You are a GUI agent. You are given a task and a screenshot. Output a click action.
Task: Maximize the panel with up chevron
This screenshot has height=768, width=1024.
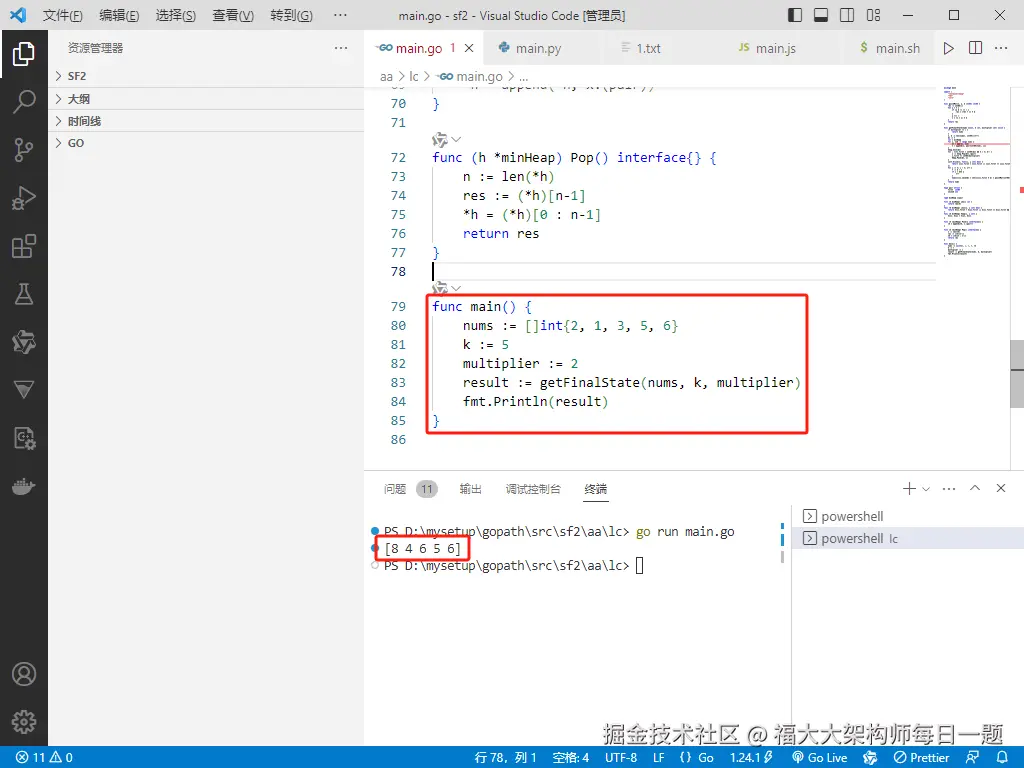(x=975, y=488)
